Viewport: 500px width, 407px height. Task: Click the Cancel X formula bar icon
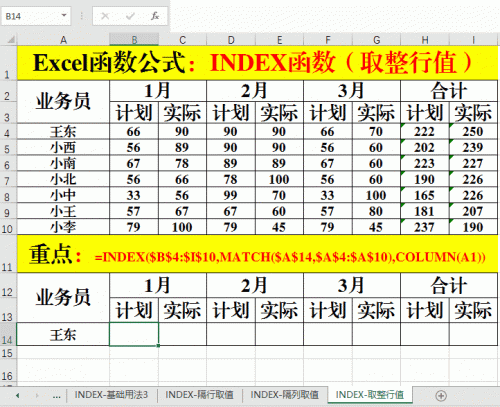point(105,16)
